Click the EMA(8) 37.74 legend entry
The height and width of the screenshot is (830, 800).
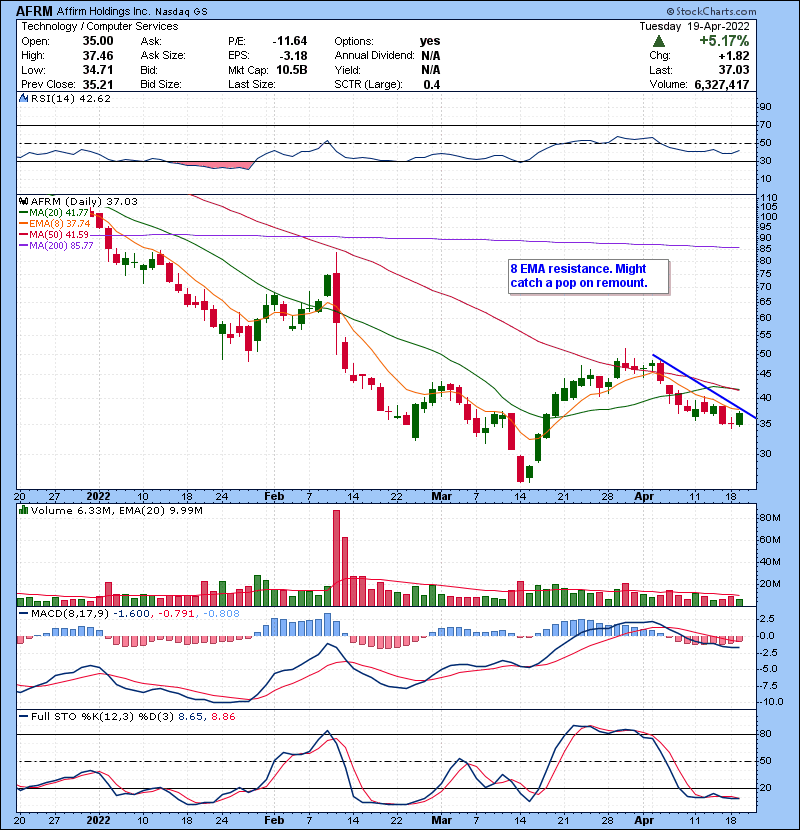pos(54,224)
